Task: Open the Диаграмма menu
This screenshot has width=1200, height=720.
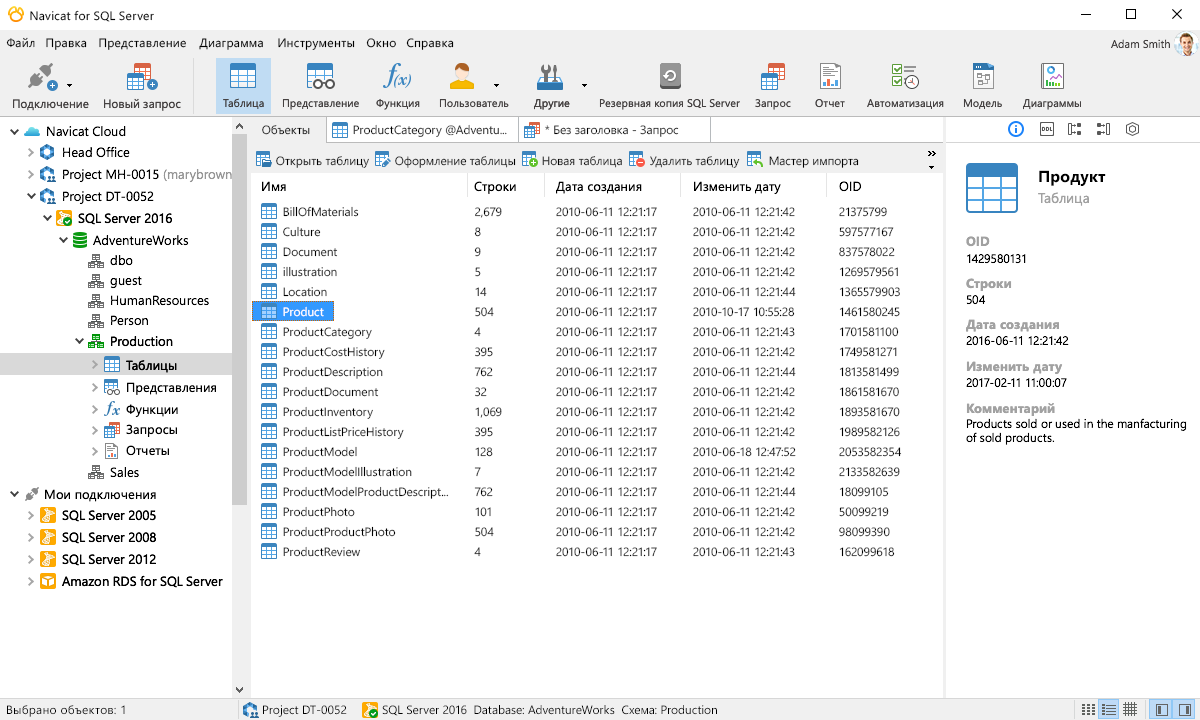Action: tap(231, 43)
